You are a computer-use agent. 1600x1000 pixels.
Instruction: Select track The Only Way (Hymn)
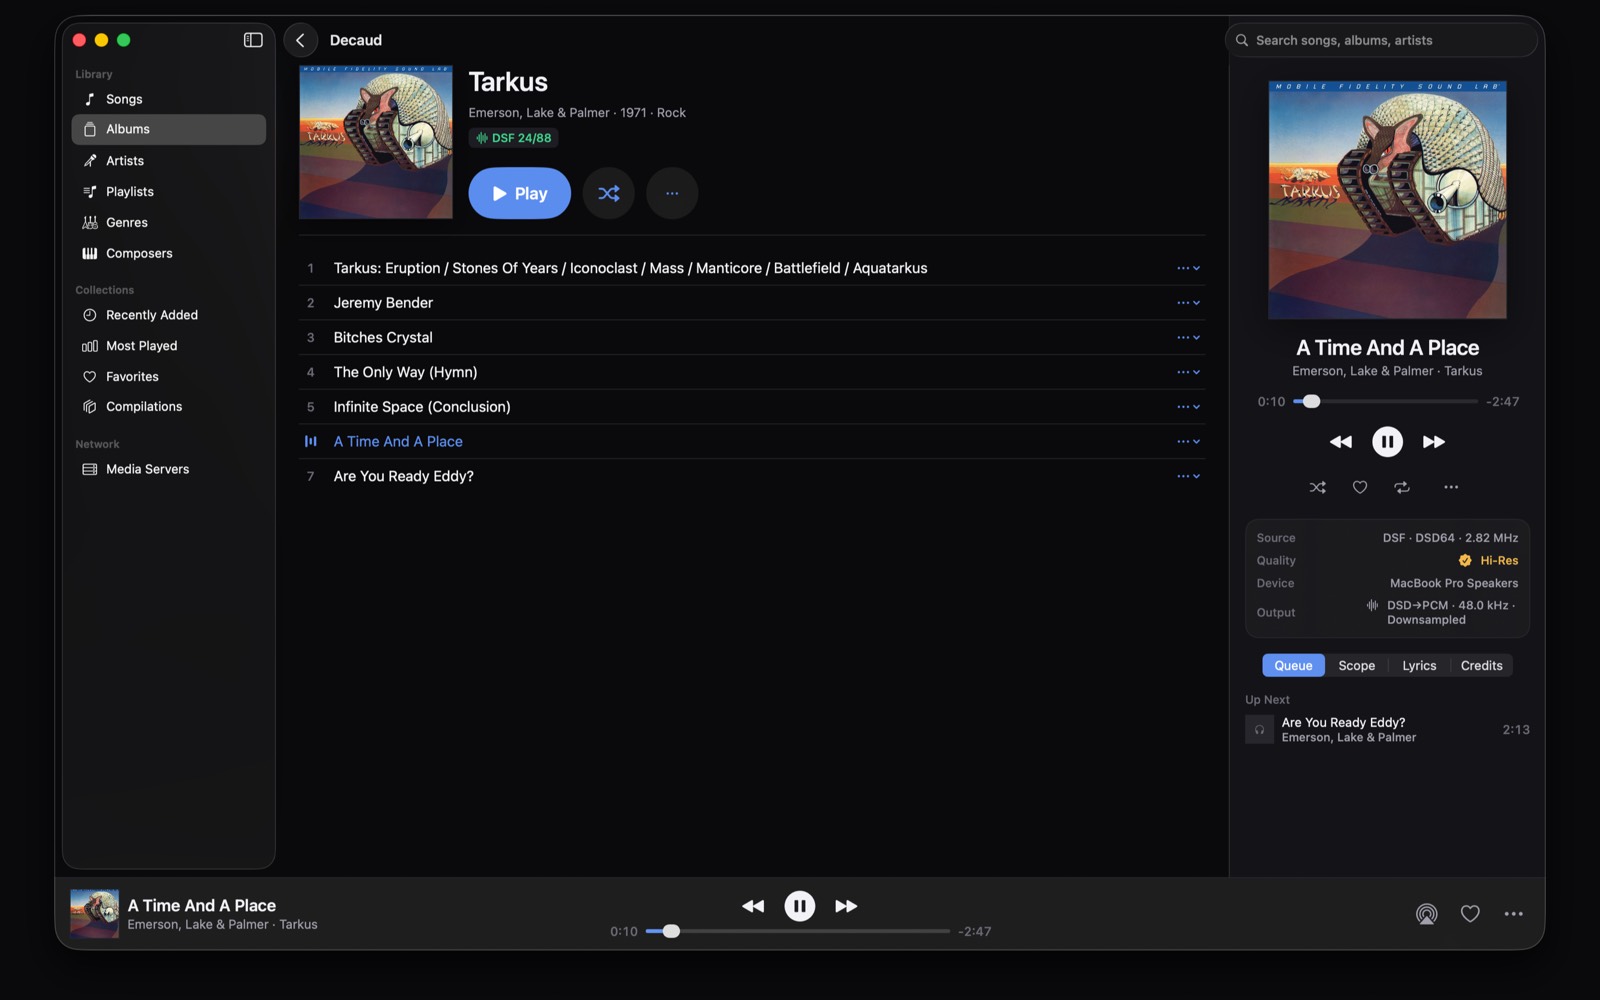752,372
